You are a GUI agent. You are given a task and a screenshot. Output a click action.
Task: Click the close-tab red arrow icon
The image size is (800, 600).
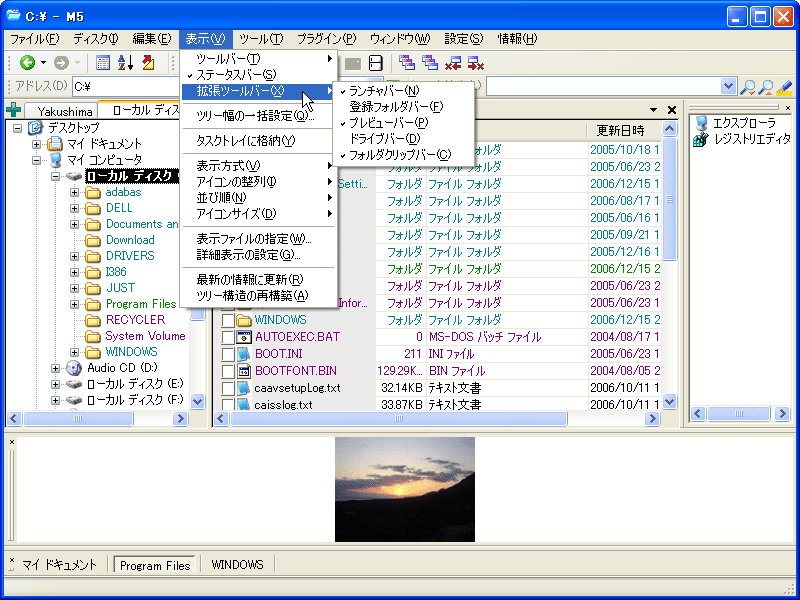click(453, 63)
